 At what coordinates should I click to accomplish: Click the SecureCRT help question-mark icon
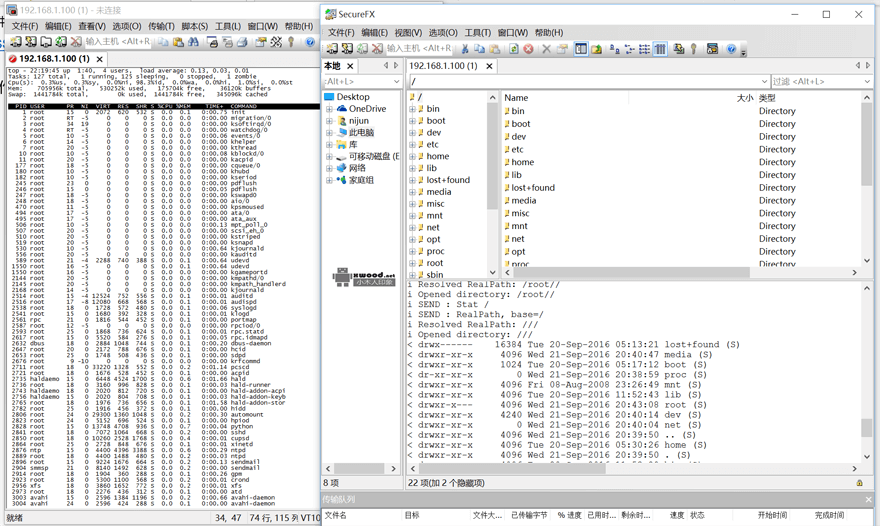click(310, 42)
